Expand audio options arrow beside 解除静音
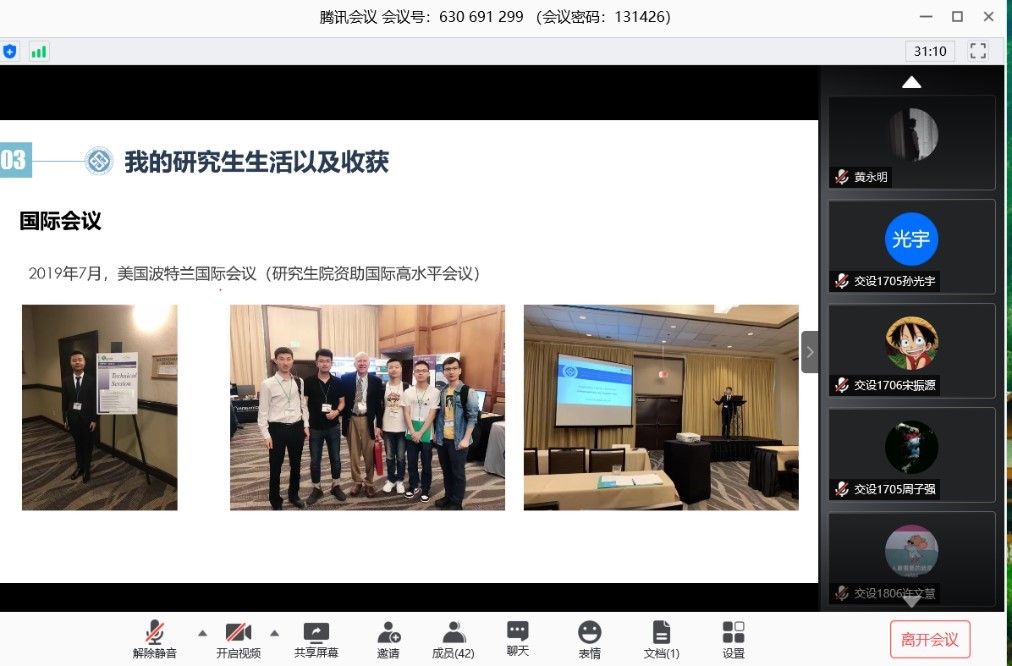Image resolution: width=1012 pixels, height=666 pixels. (x=202, y=633)
